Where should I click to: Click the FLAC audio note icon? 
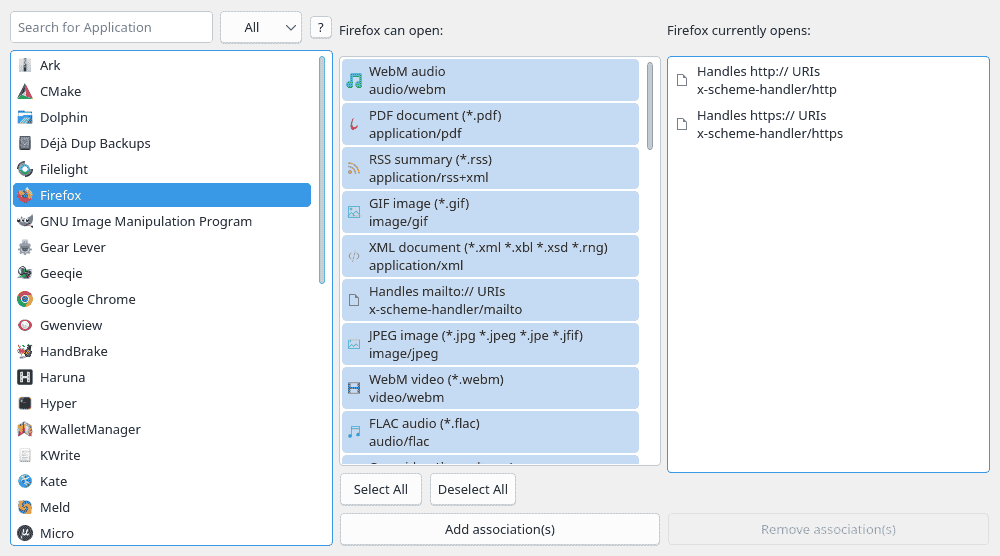tap(354, 432)
